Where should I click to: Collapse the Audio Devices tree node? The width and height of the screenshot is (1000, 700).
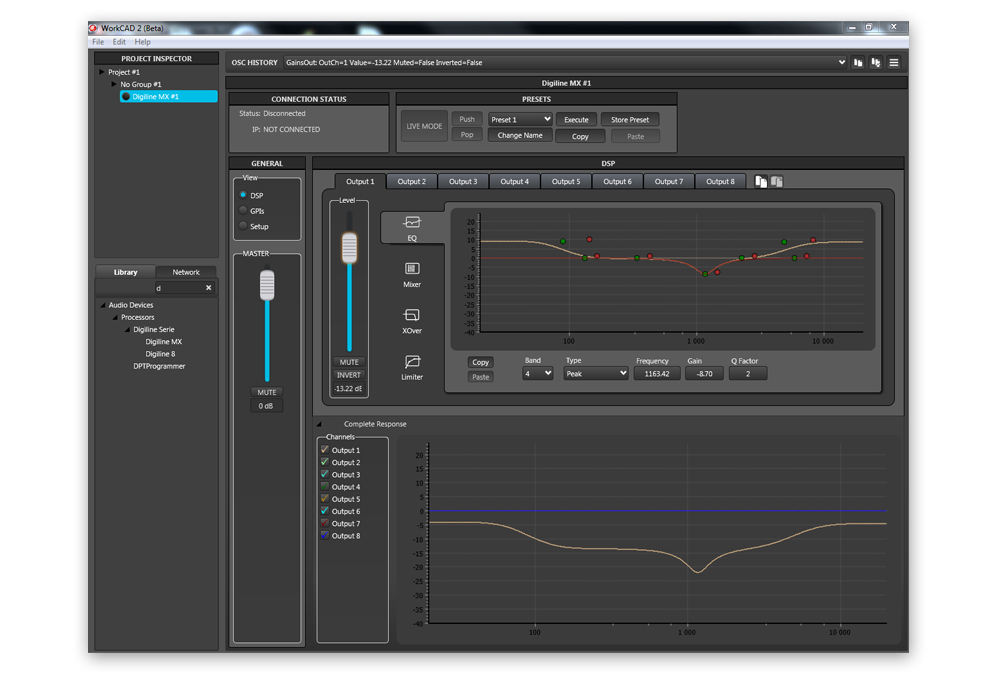point(103,305)
